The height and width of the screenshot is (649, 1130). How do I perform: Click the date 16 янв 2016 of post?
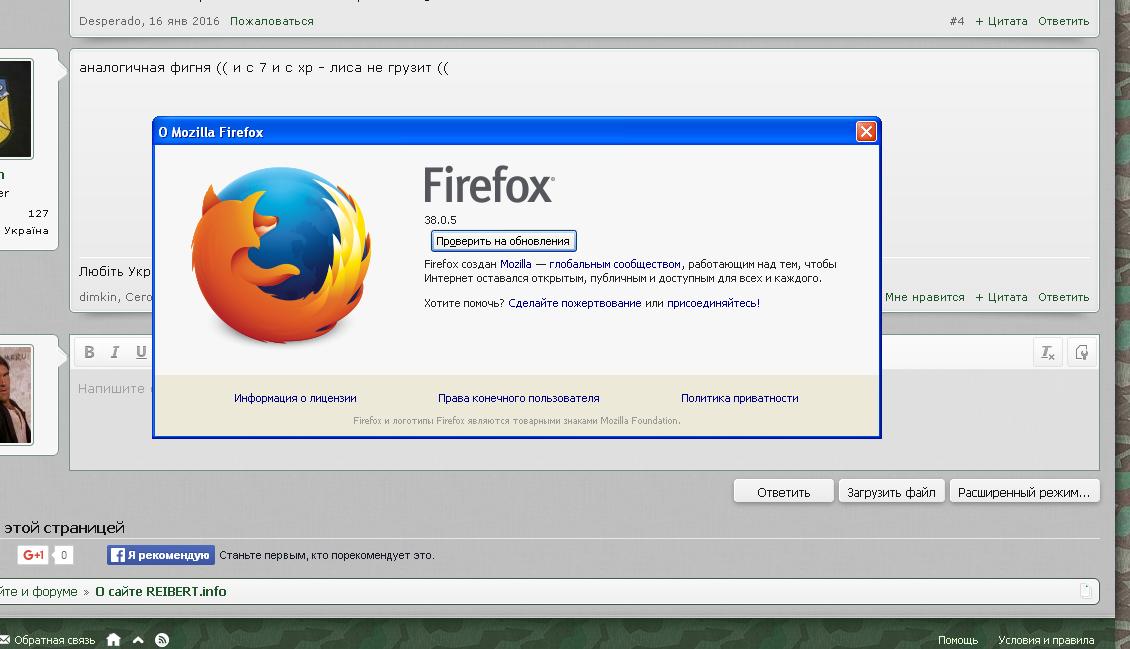pos(184,21)
